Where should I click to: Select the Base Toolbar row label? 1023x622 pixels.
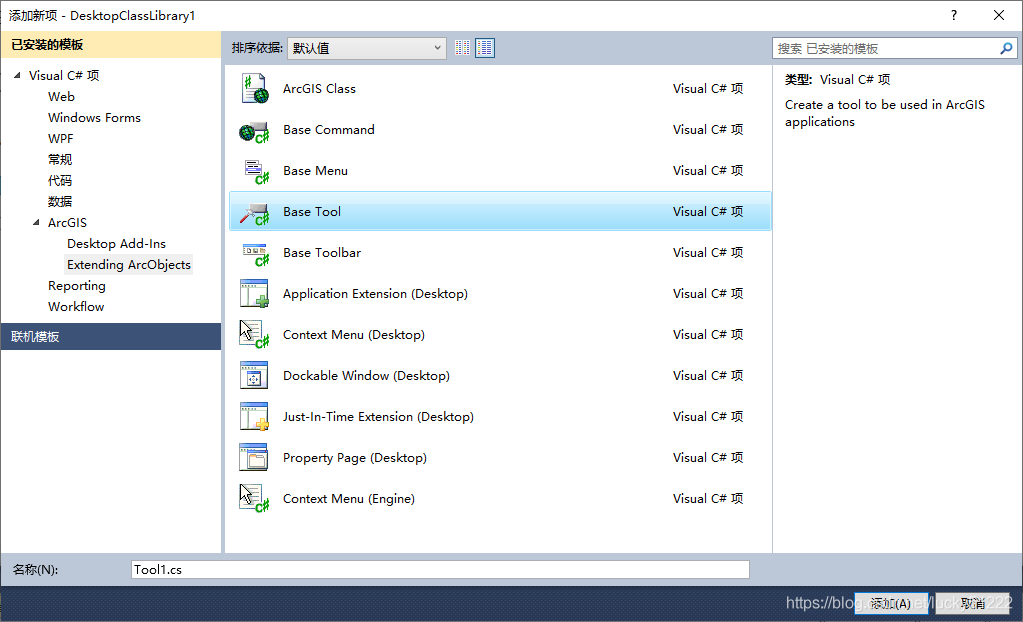[x=322, y=253]
